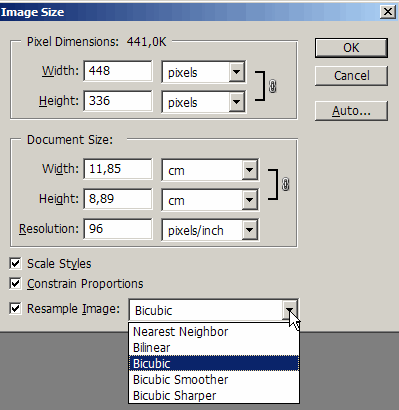The image size is (399, 410).
Task: Uncheck Constrain Proportions
Action: click(x=15, y=283)
